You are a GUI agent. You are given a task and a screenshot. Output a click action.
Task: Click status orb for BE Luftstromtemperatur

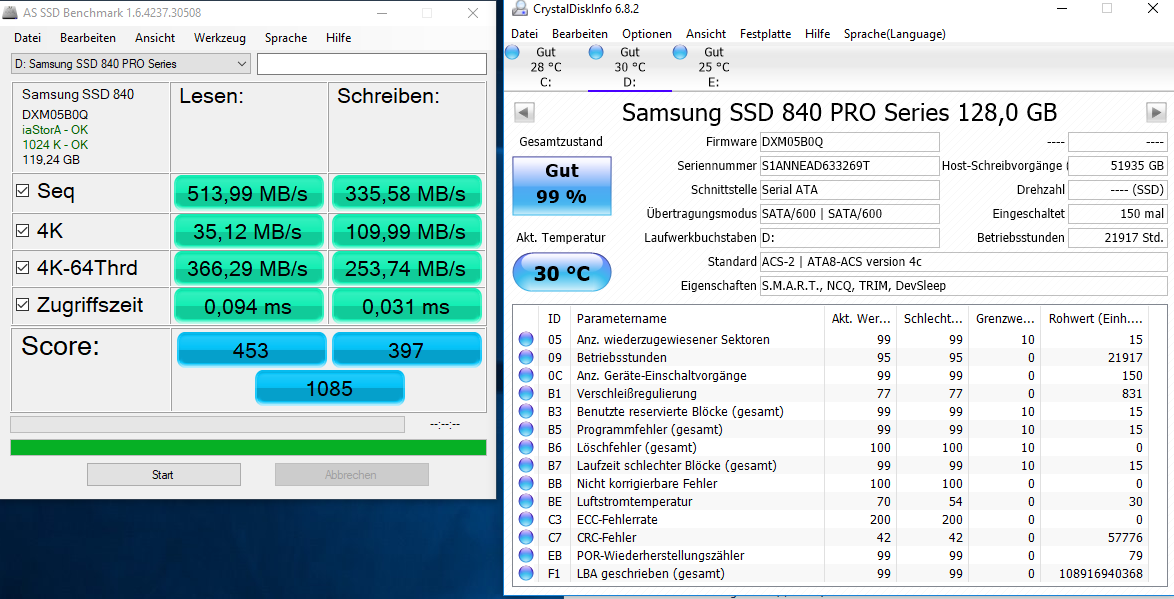[x=526, y=501]
